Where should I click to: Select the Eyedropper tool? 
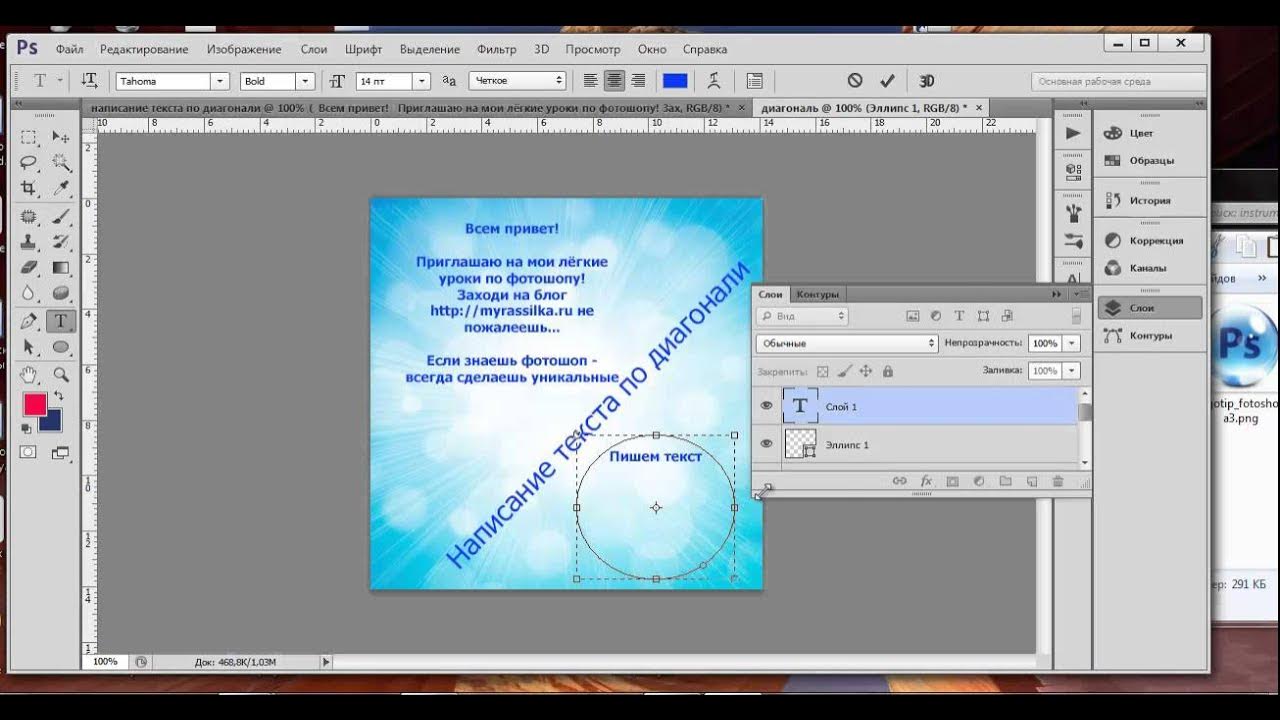pos(61,188)
